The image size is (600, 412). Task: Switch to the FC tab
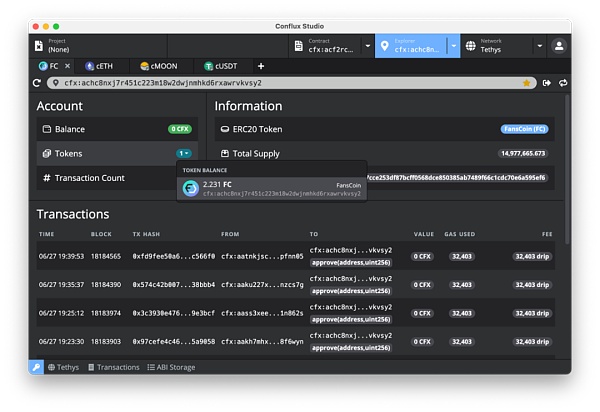pyautogui.click(x=49, y=66)
